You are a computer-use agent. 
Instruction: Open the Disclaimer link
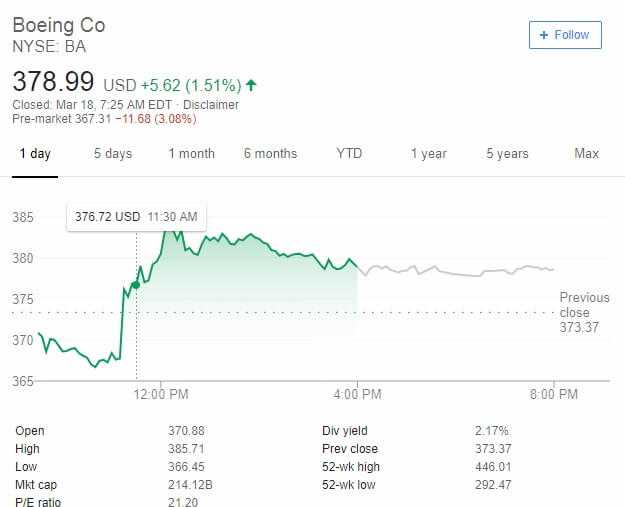click(211, 105)
